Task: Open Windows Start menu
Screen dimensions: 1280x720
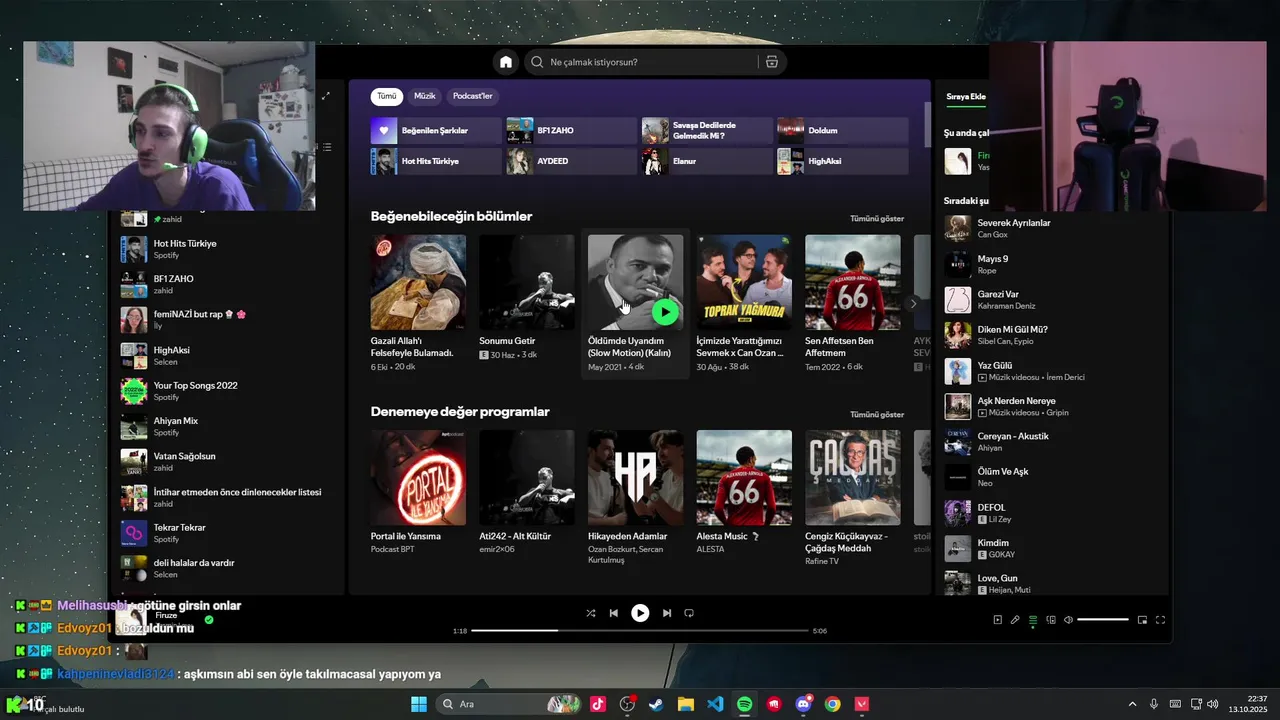Action: pos(419,704)
